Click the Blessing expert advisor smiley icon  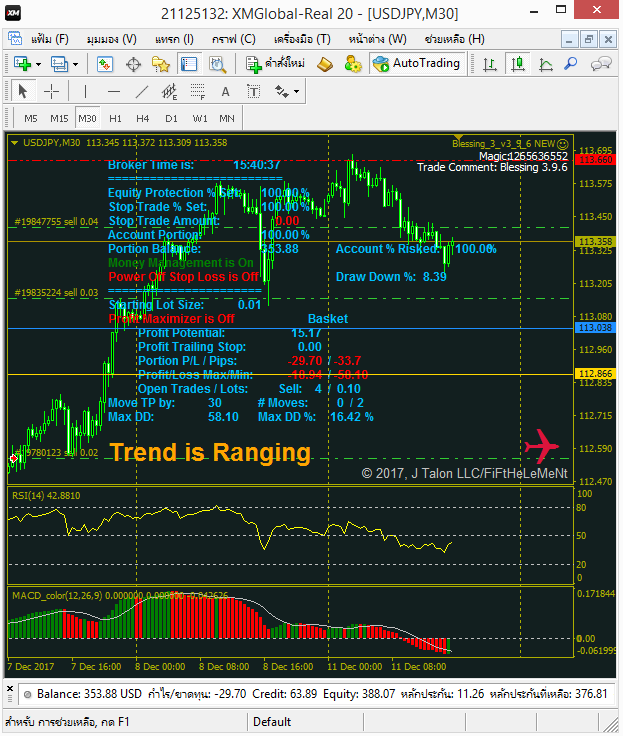pyautogui.click(x=562, y=144)
